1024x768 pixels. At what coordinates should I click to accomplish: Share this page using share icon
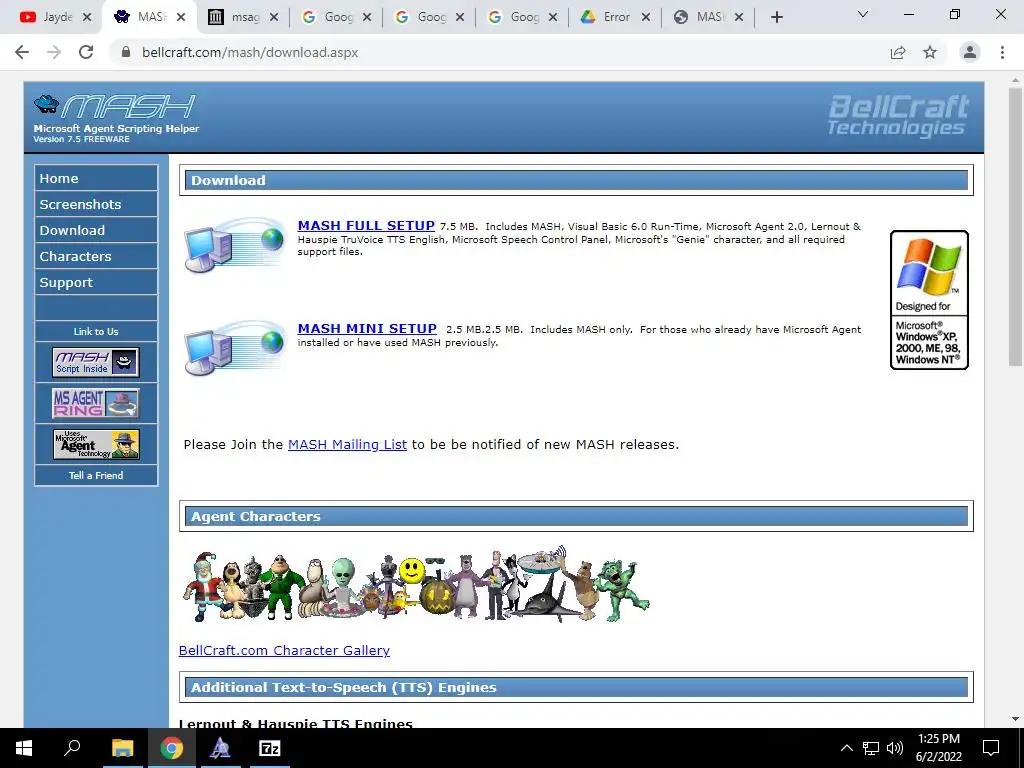click(x=898, y=52)
